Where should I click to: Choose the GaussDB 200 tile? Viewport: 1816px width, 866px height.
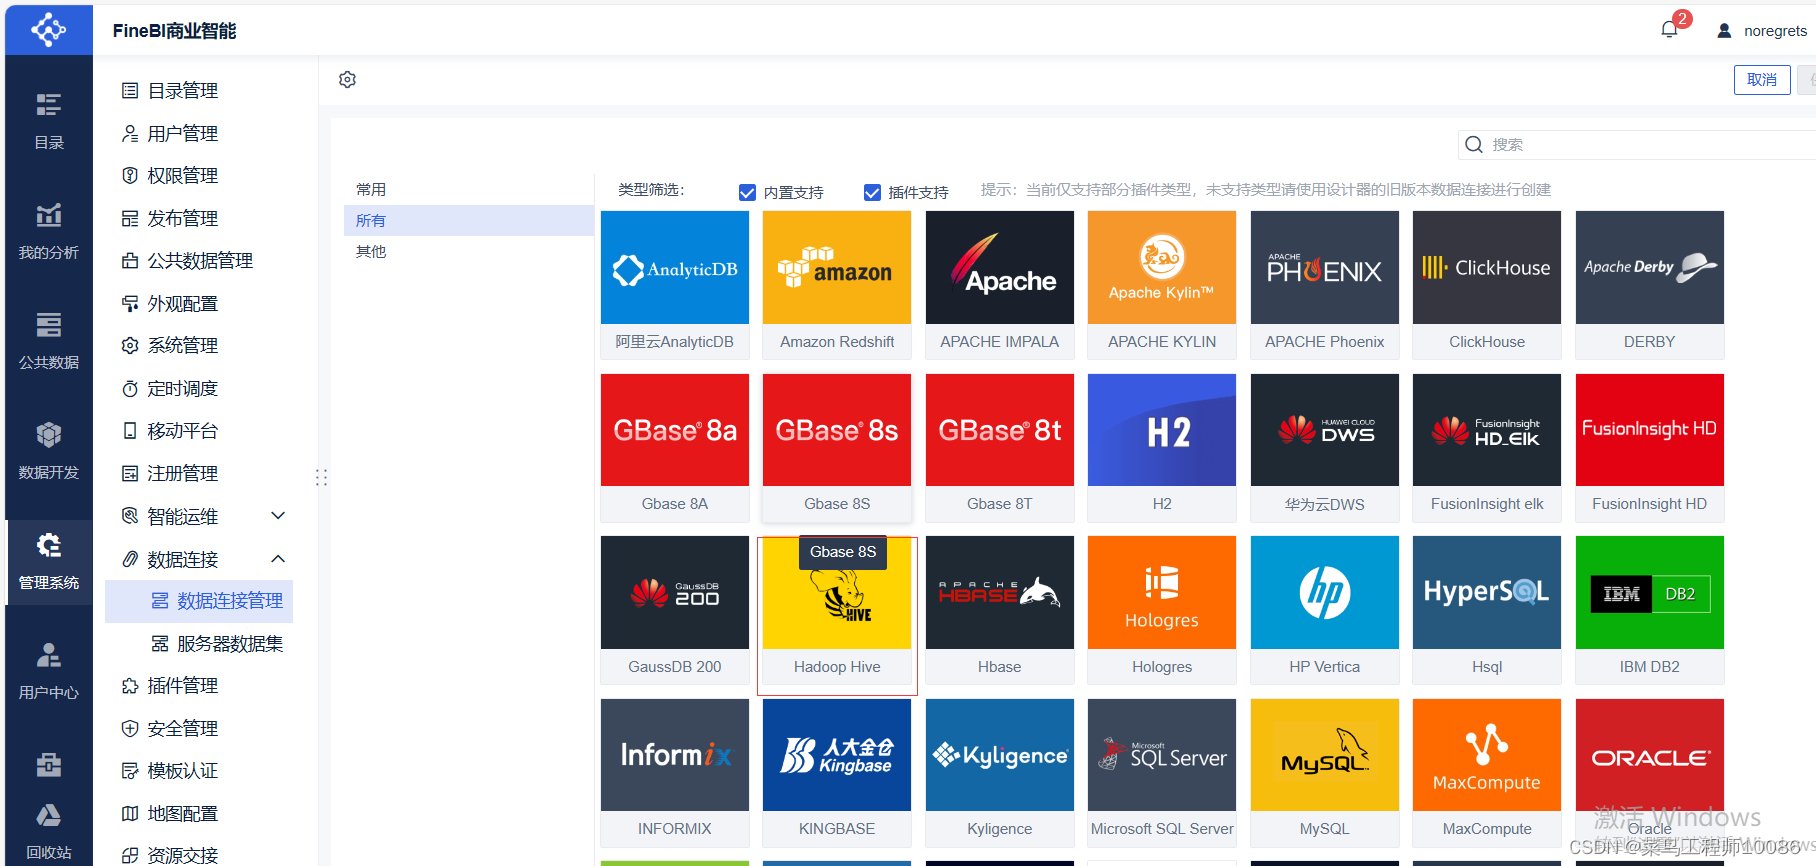pos(675,610)
